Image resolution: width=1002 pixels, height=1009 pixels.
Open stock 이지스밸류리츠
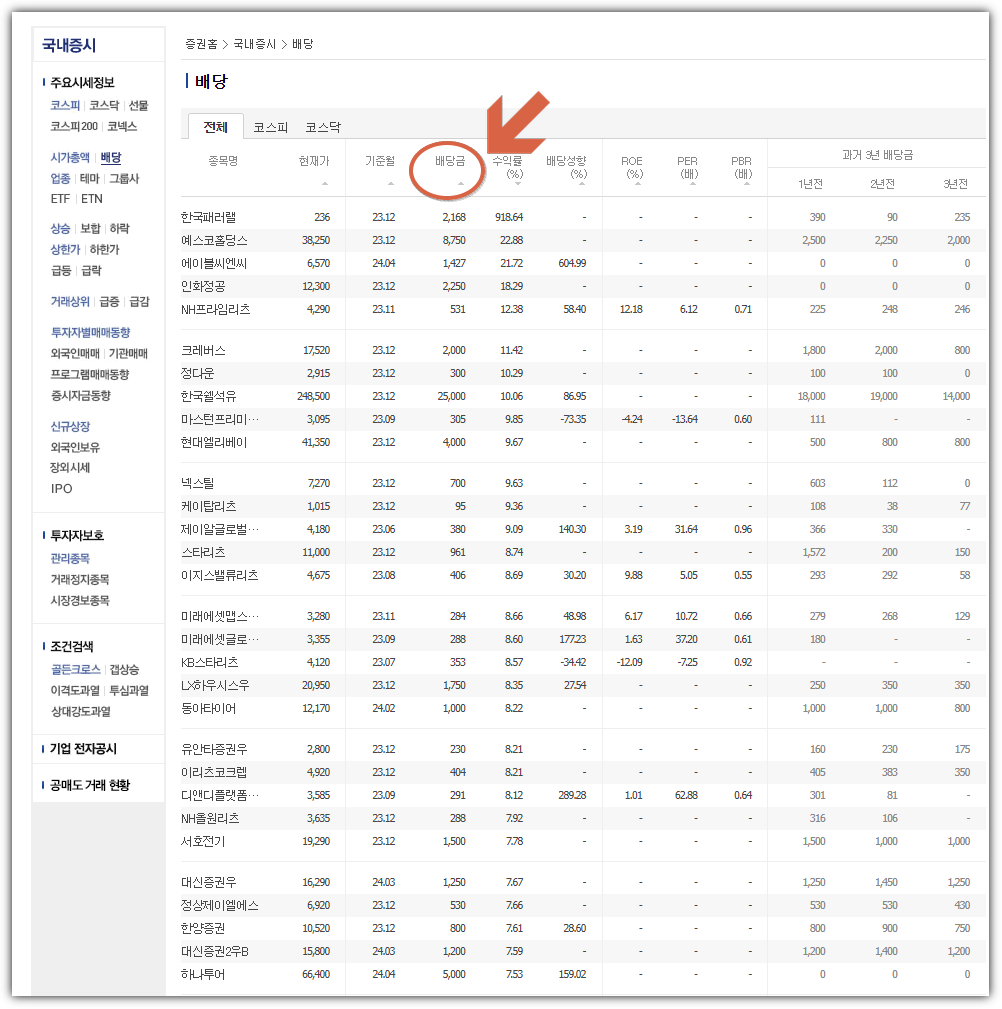219,575
